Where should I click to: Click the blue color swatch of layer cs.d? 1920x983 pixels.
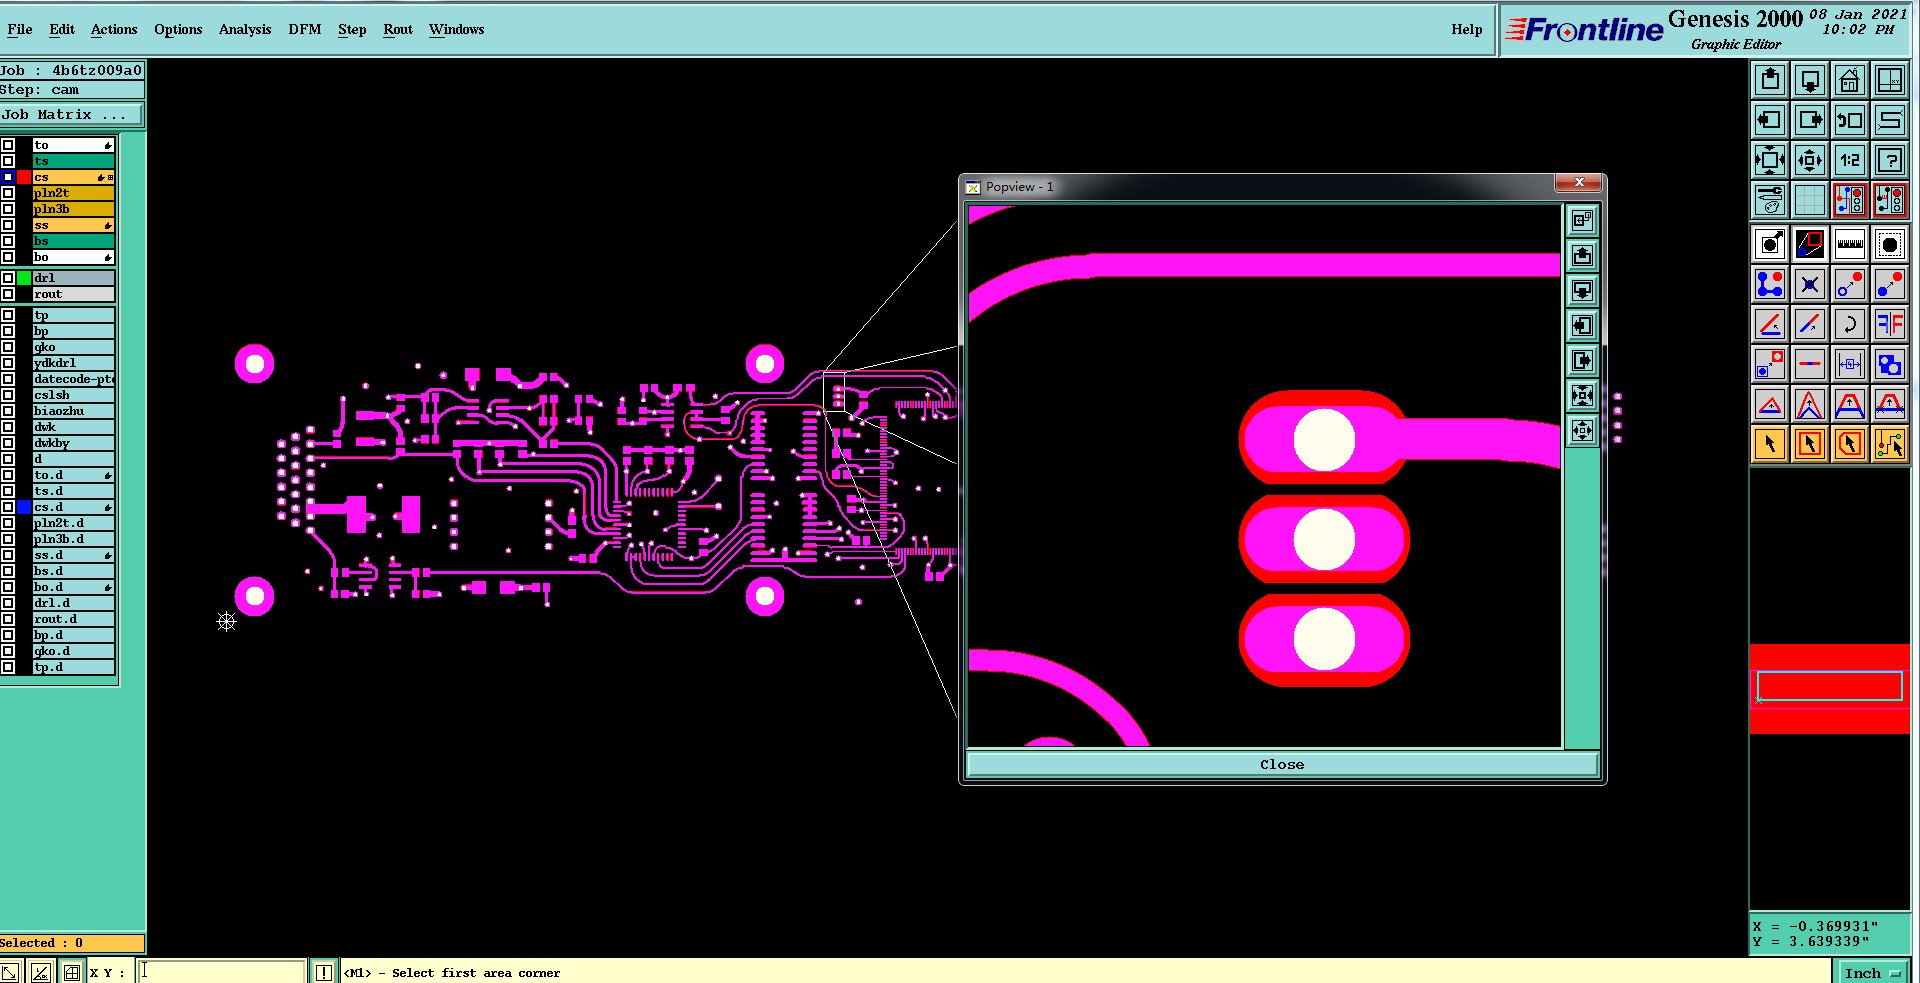pyautogui.click(x=24, y=507)
